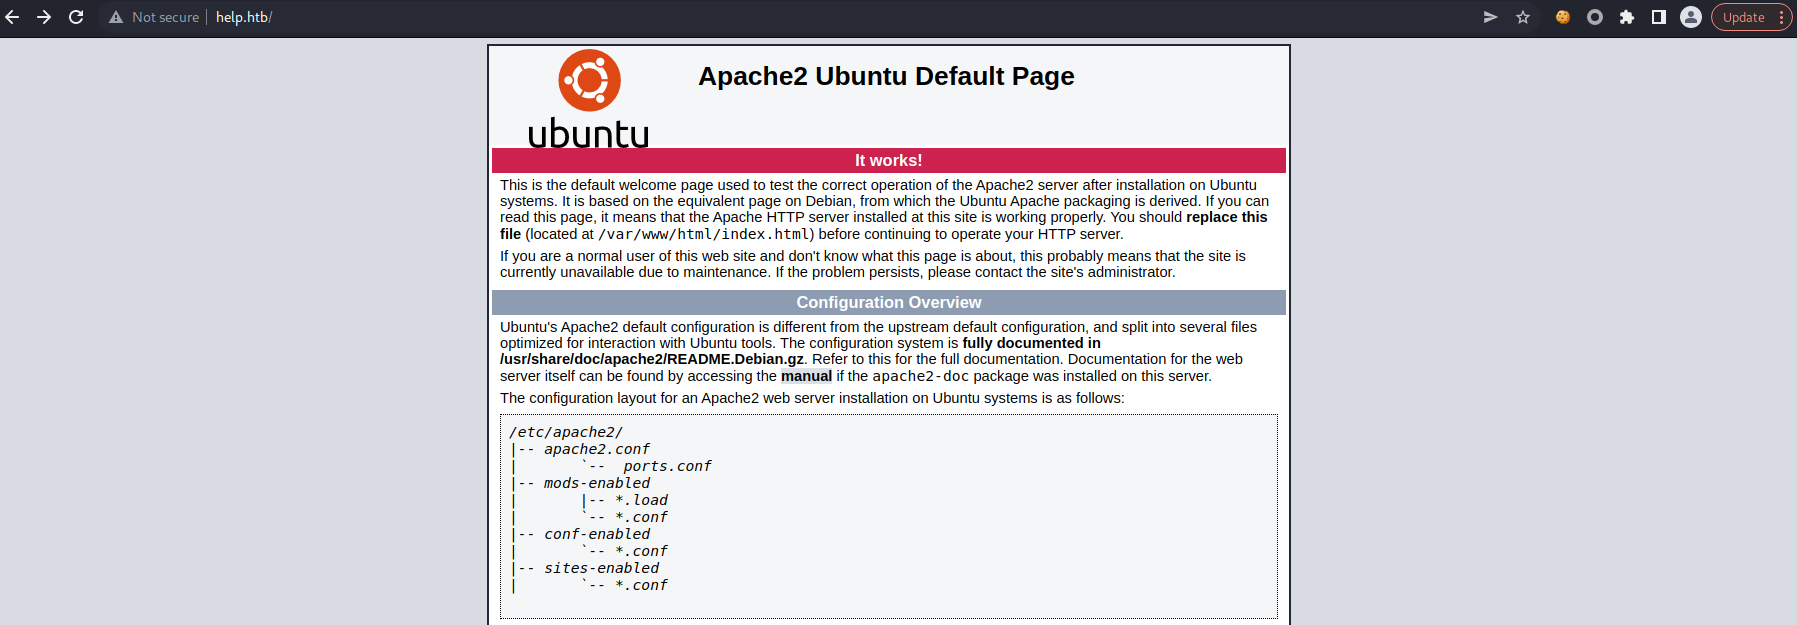The image size is (1797, 625).
Task: Click the It works! banner
Action: [x=889, y=160]
